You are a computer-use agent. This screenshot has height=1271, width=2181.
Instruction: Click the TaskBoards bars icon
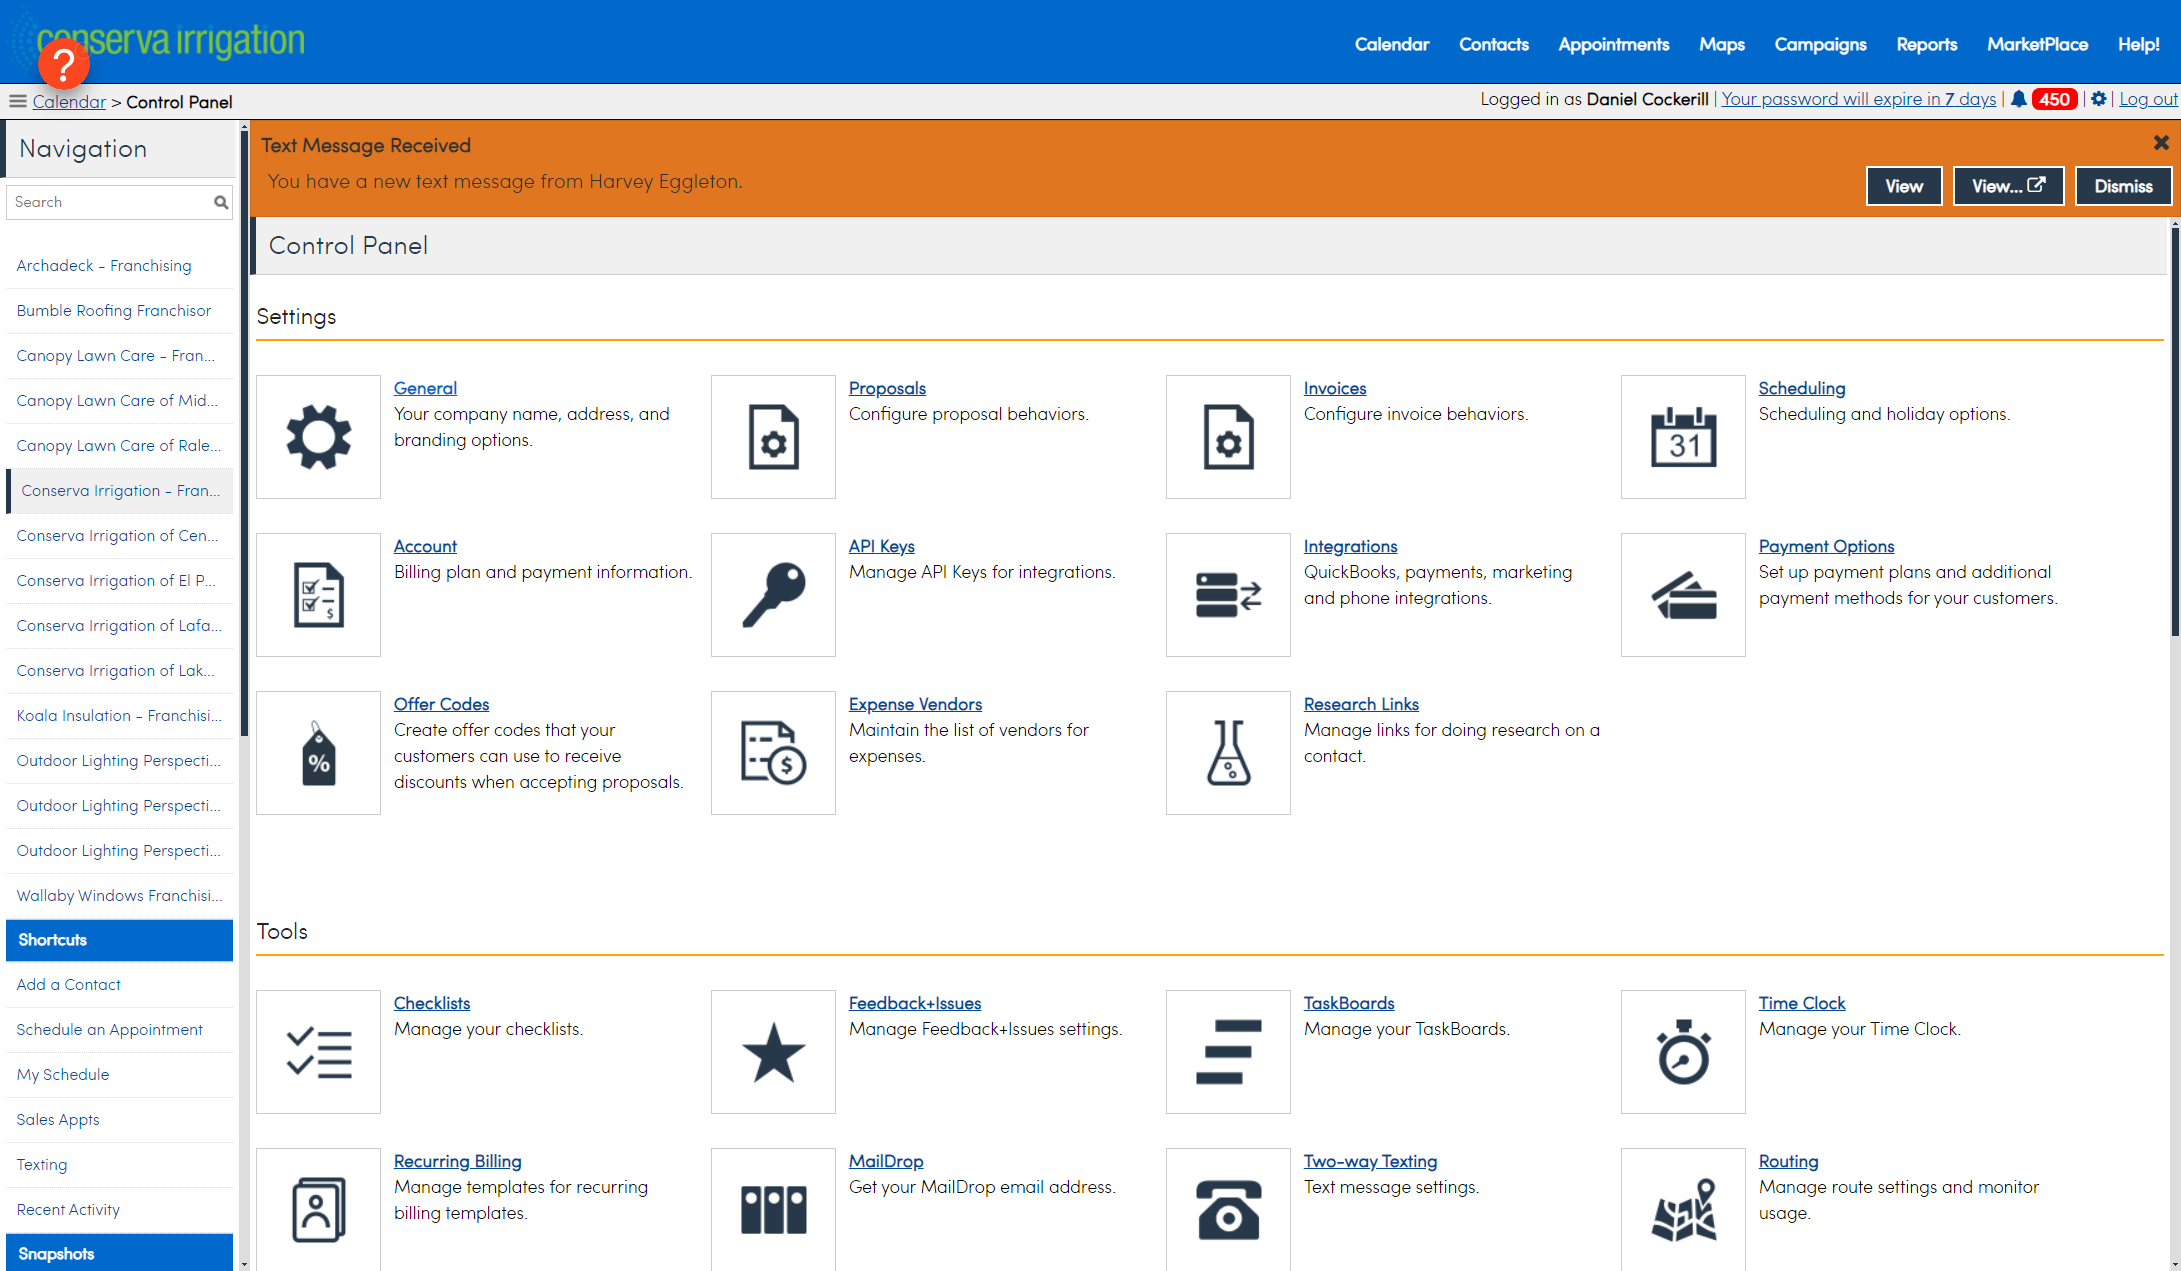[x=1228, y=1052]
